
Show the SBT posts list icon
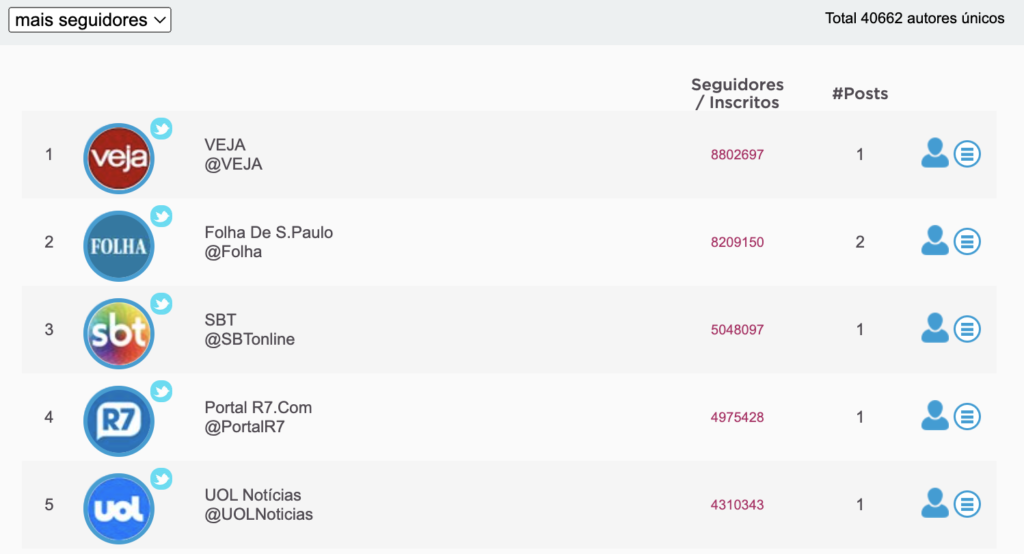pos(967,329)
